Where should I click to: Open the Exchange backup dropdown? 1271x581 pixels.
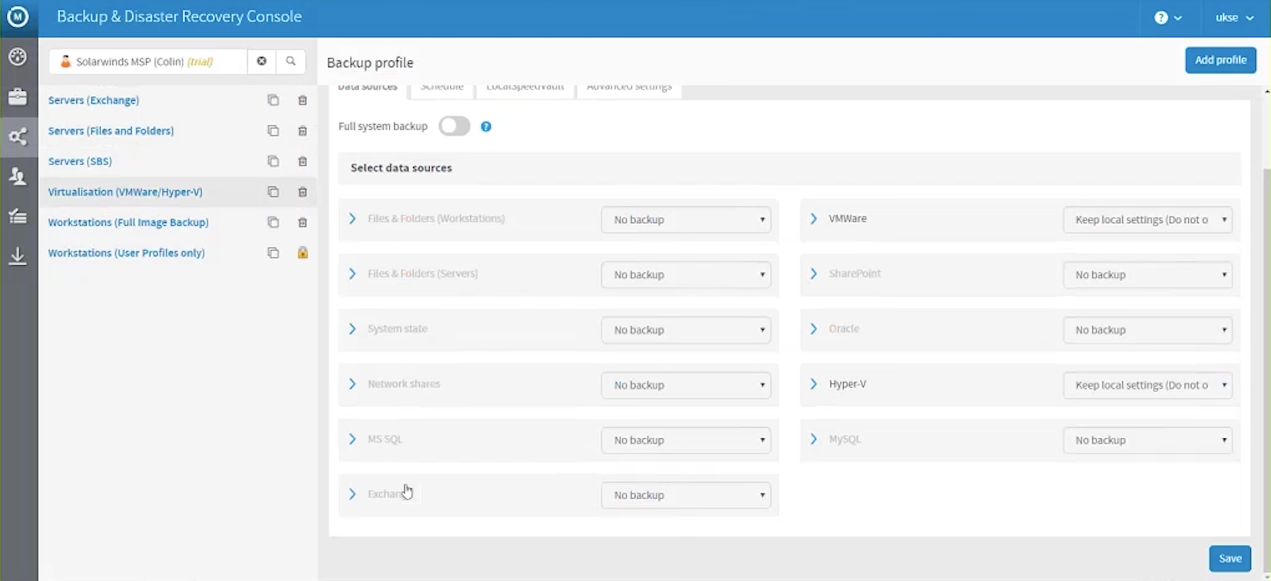coord(686,495)
